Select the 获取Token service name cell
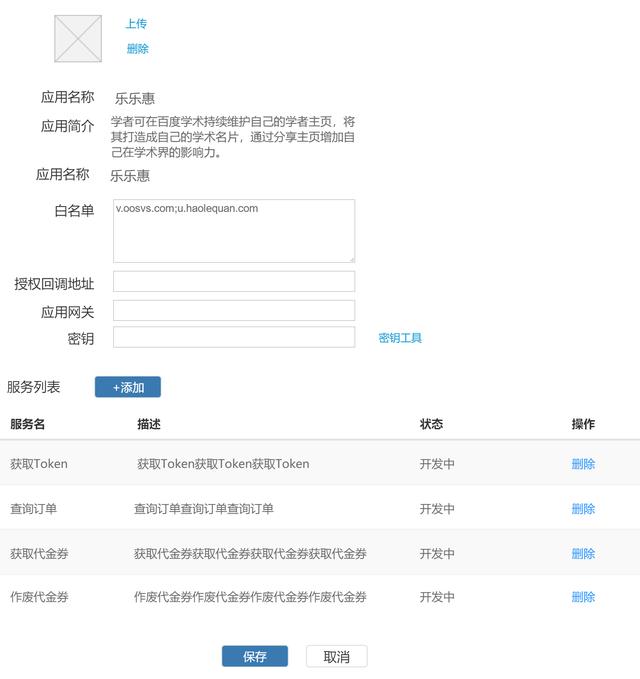Screen dimensions: 640x679 (39, 464)
